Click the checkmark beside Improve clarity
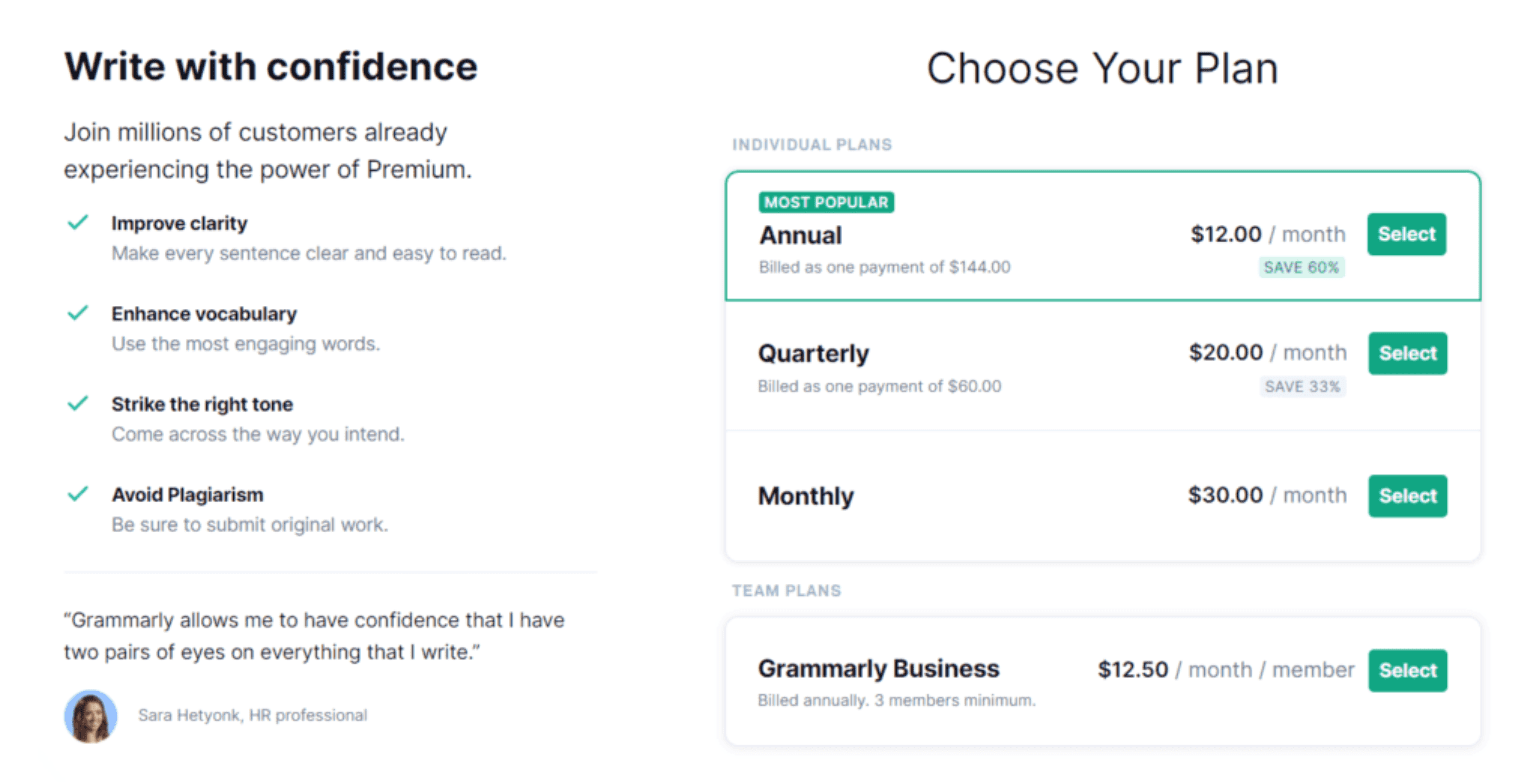The width and height of the screenshot is (1538, 782). point(78,222)
